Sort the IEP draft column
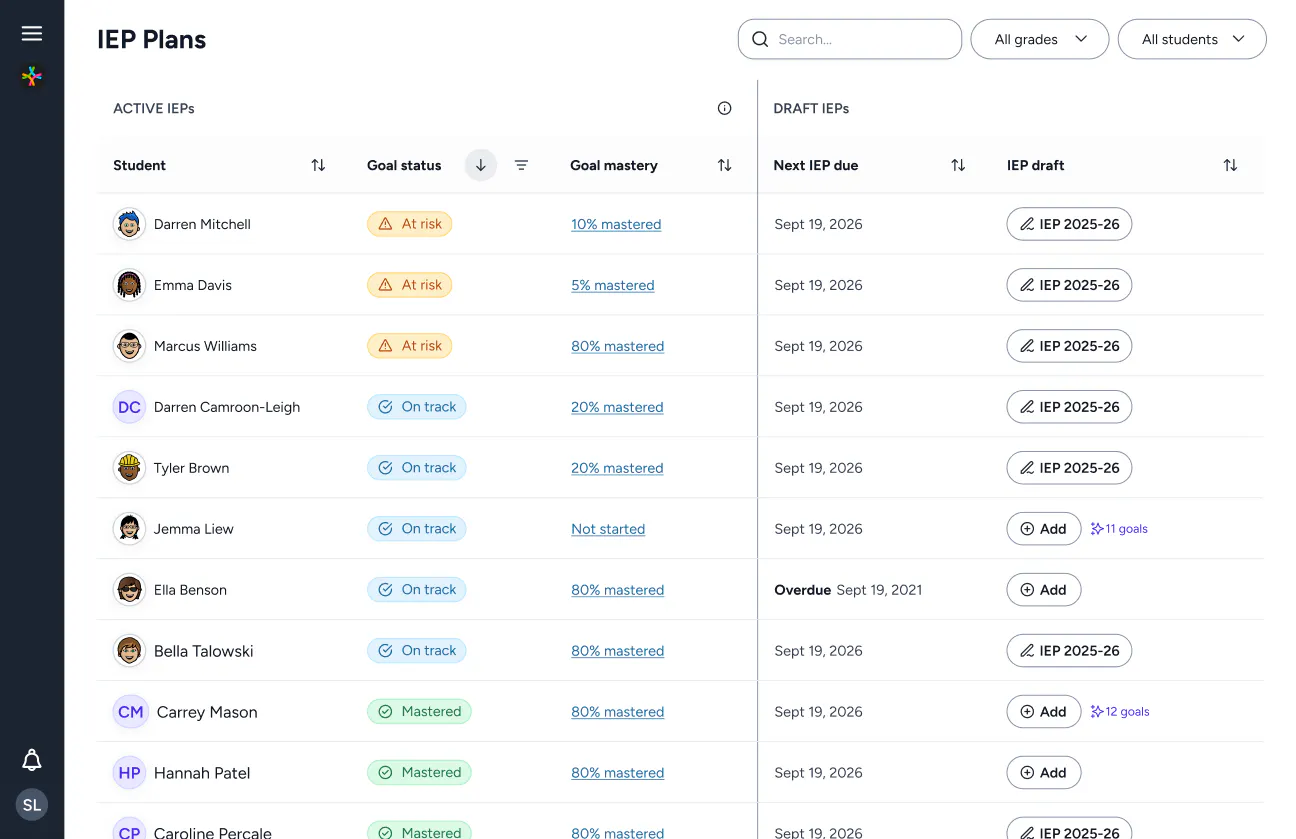1296x839 pixels. [x=1230, y=166]
